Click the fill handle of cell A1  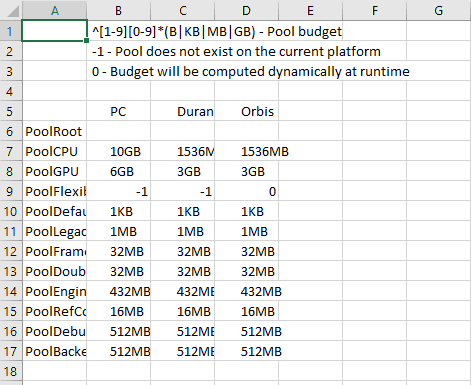(86, 40)
